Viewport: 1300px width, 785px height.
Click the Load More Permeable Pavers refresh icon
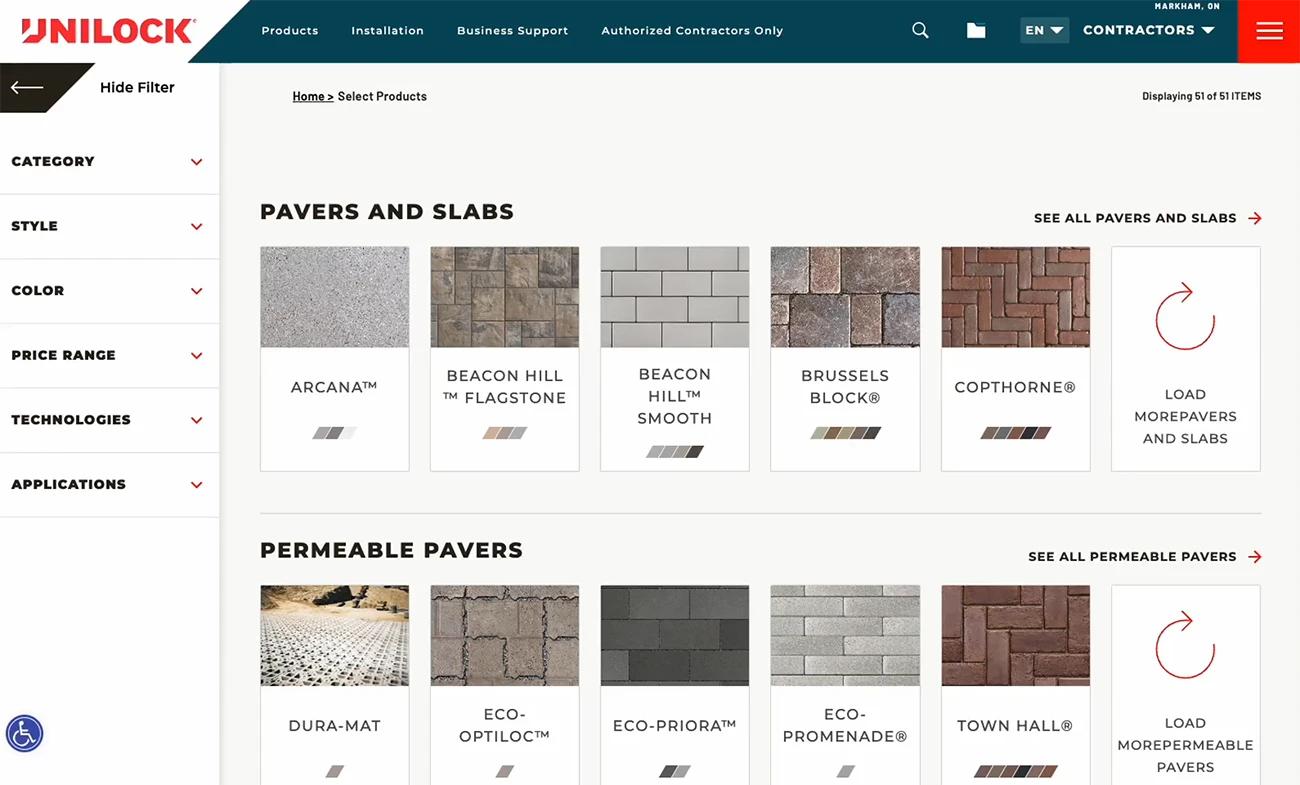click(x=1185, y=645)
